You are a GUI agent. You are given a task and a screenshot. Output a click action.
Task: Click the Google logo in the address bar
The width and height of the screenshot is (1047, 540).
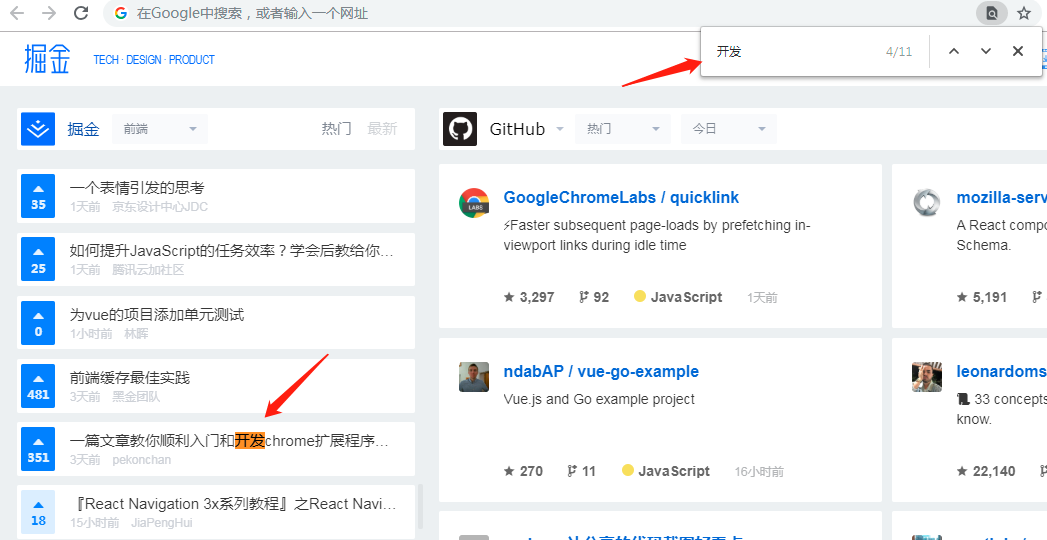click(x=121, y=13)
